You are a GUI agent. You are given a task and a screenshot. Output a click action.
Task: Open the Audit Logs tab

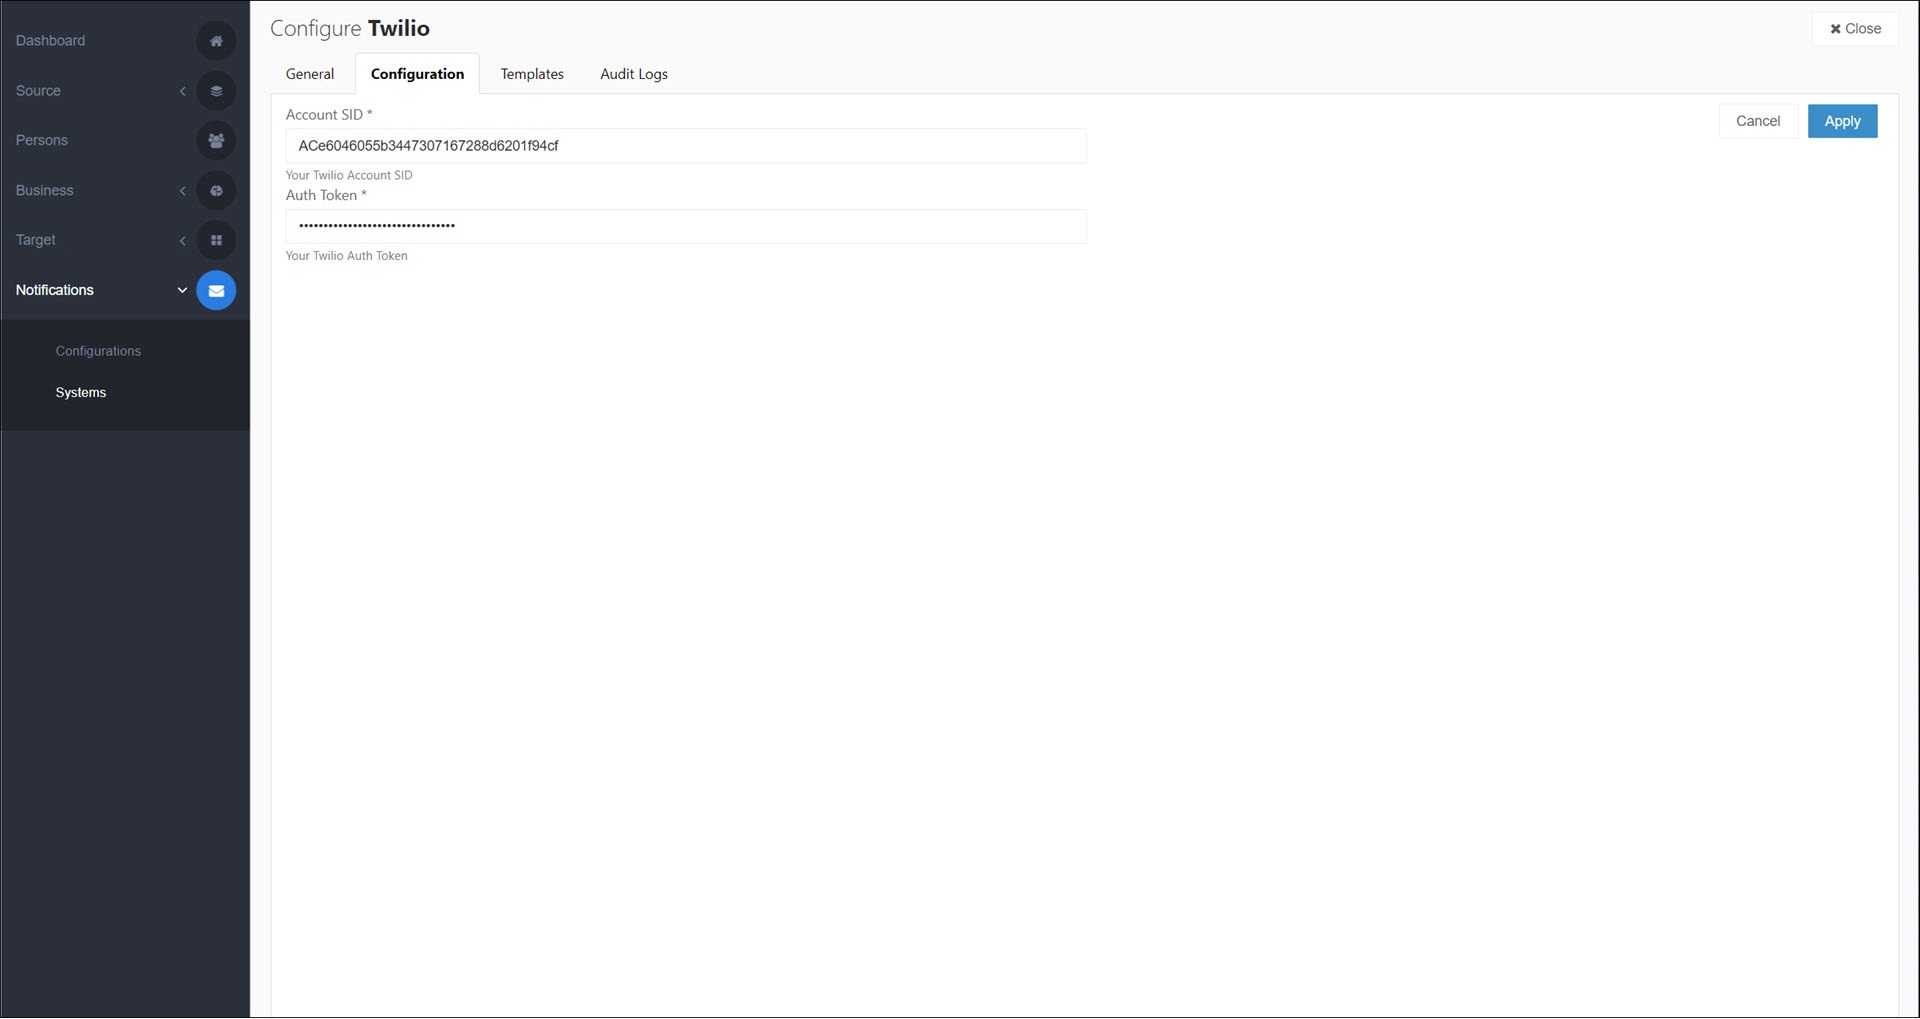[634, 74]
